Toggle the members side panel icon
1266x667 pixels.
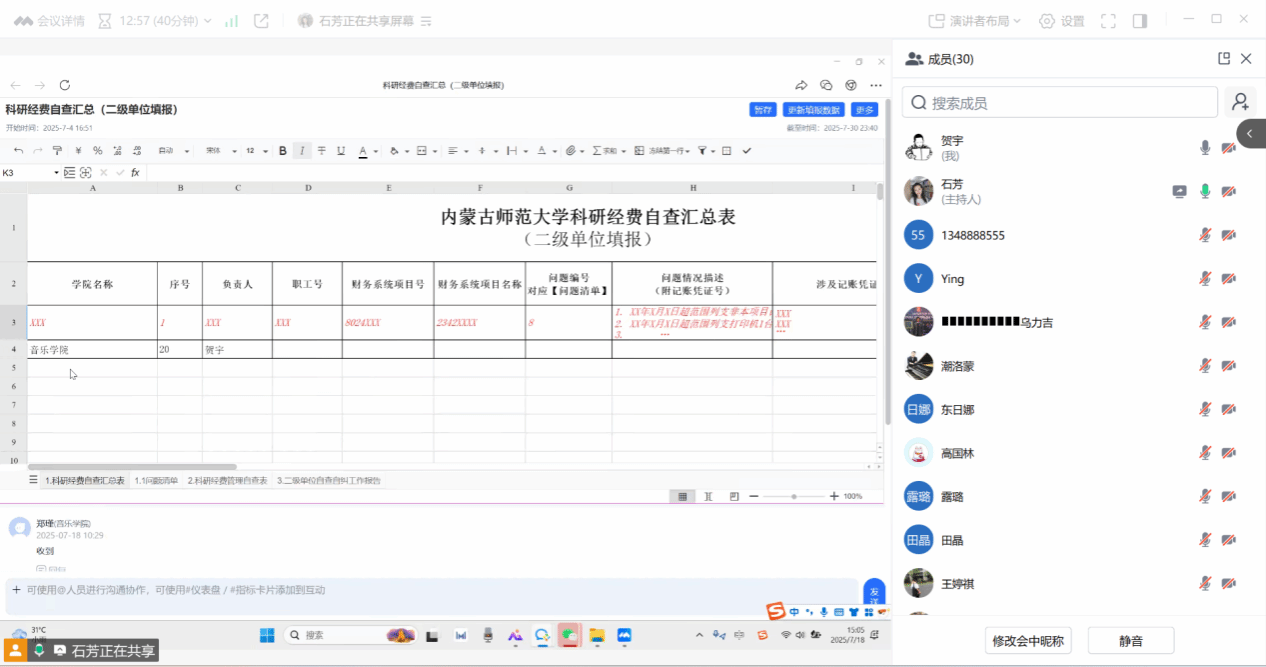tap(1139, 21)
